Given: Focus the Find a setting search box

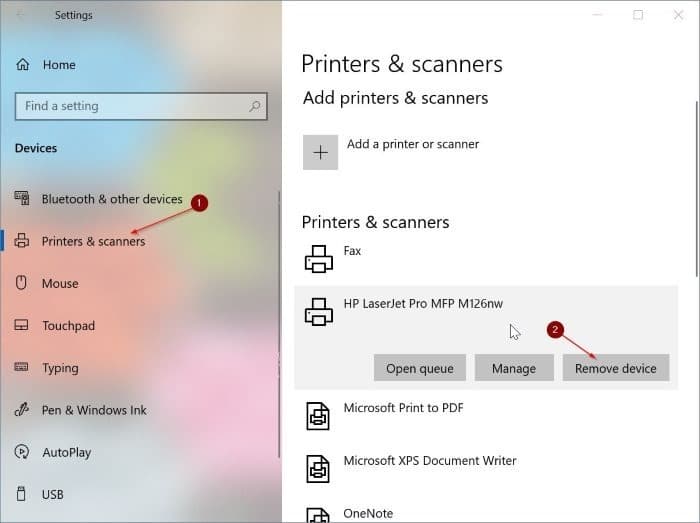Looking at the screenshot, I should [141, 106].
